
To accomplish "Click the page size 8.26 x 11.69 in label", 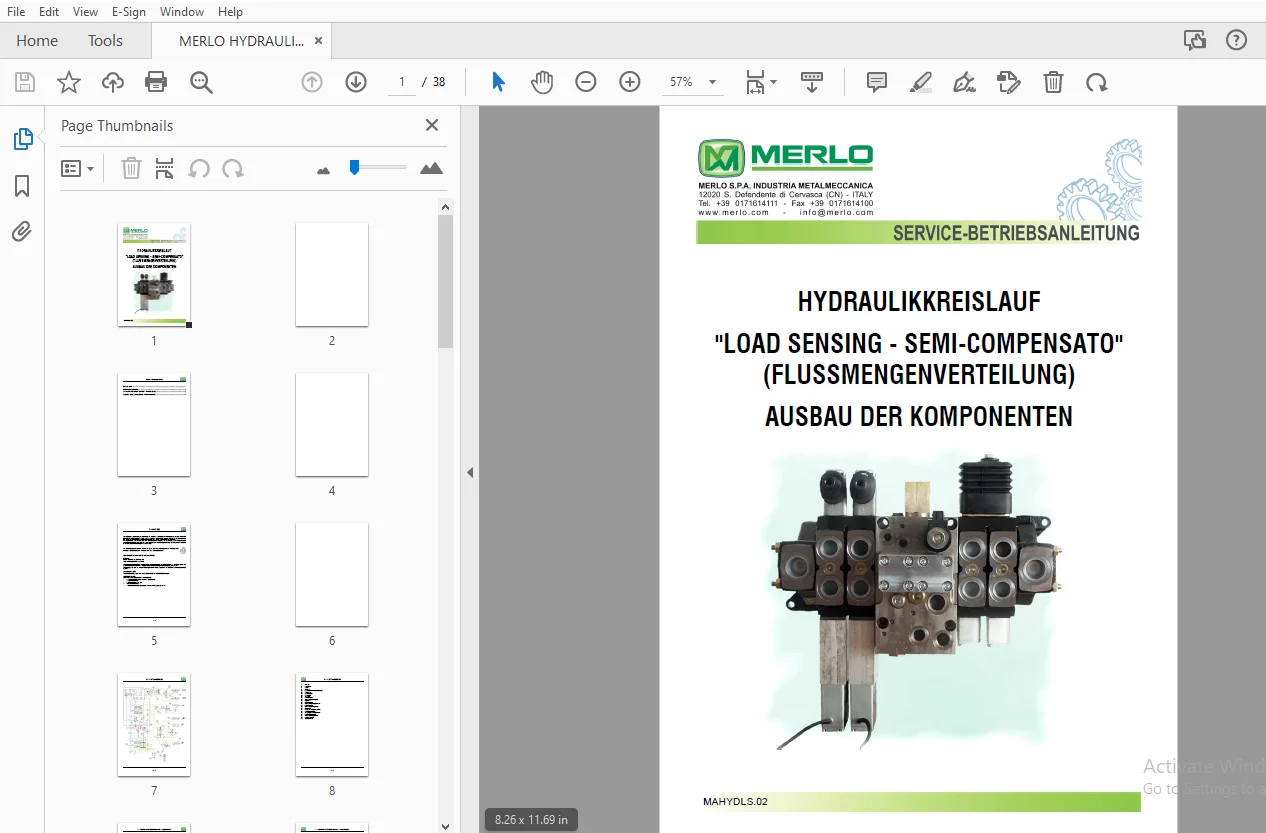I will [x=532, y=820].
